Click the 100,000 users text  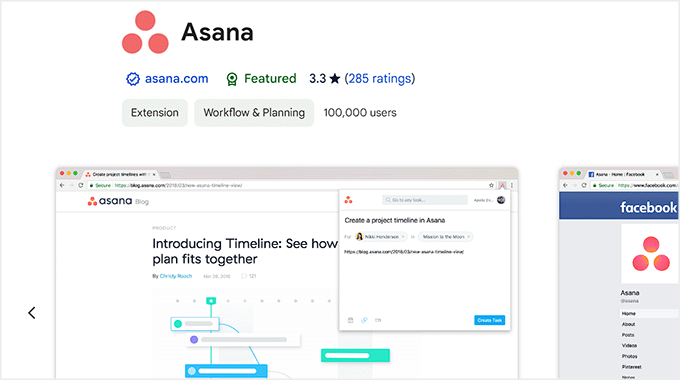[x=360, y=113]
